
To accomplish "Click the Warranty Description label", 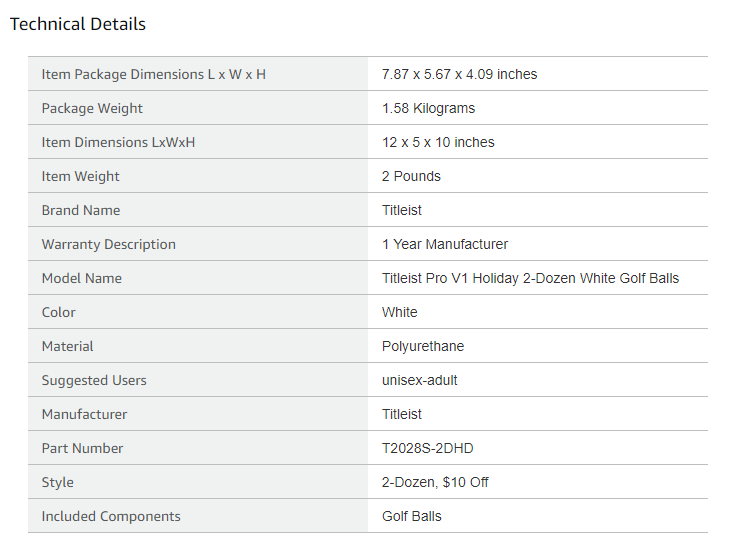I will point(108,244).
